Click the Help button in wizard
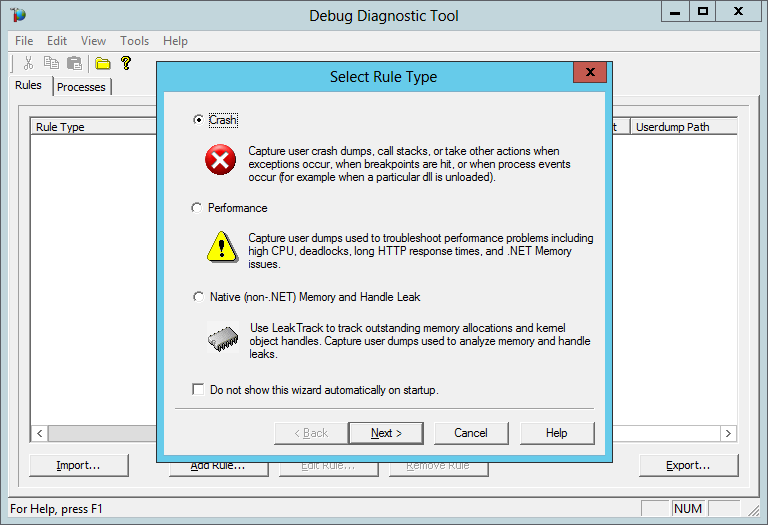The height and width of the screenshot is (525, 768). tap(557, 433)
